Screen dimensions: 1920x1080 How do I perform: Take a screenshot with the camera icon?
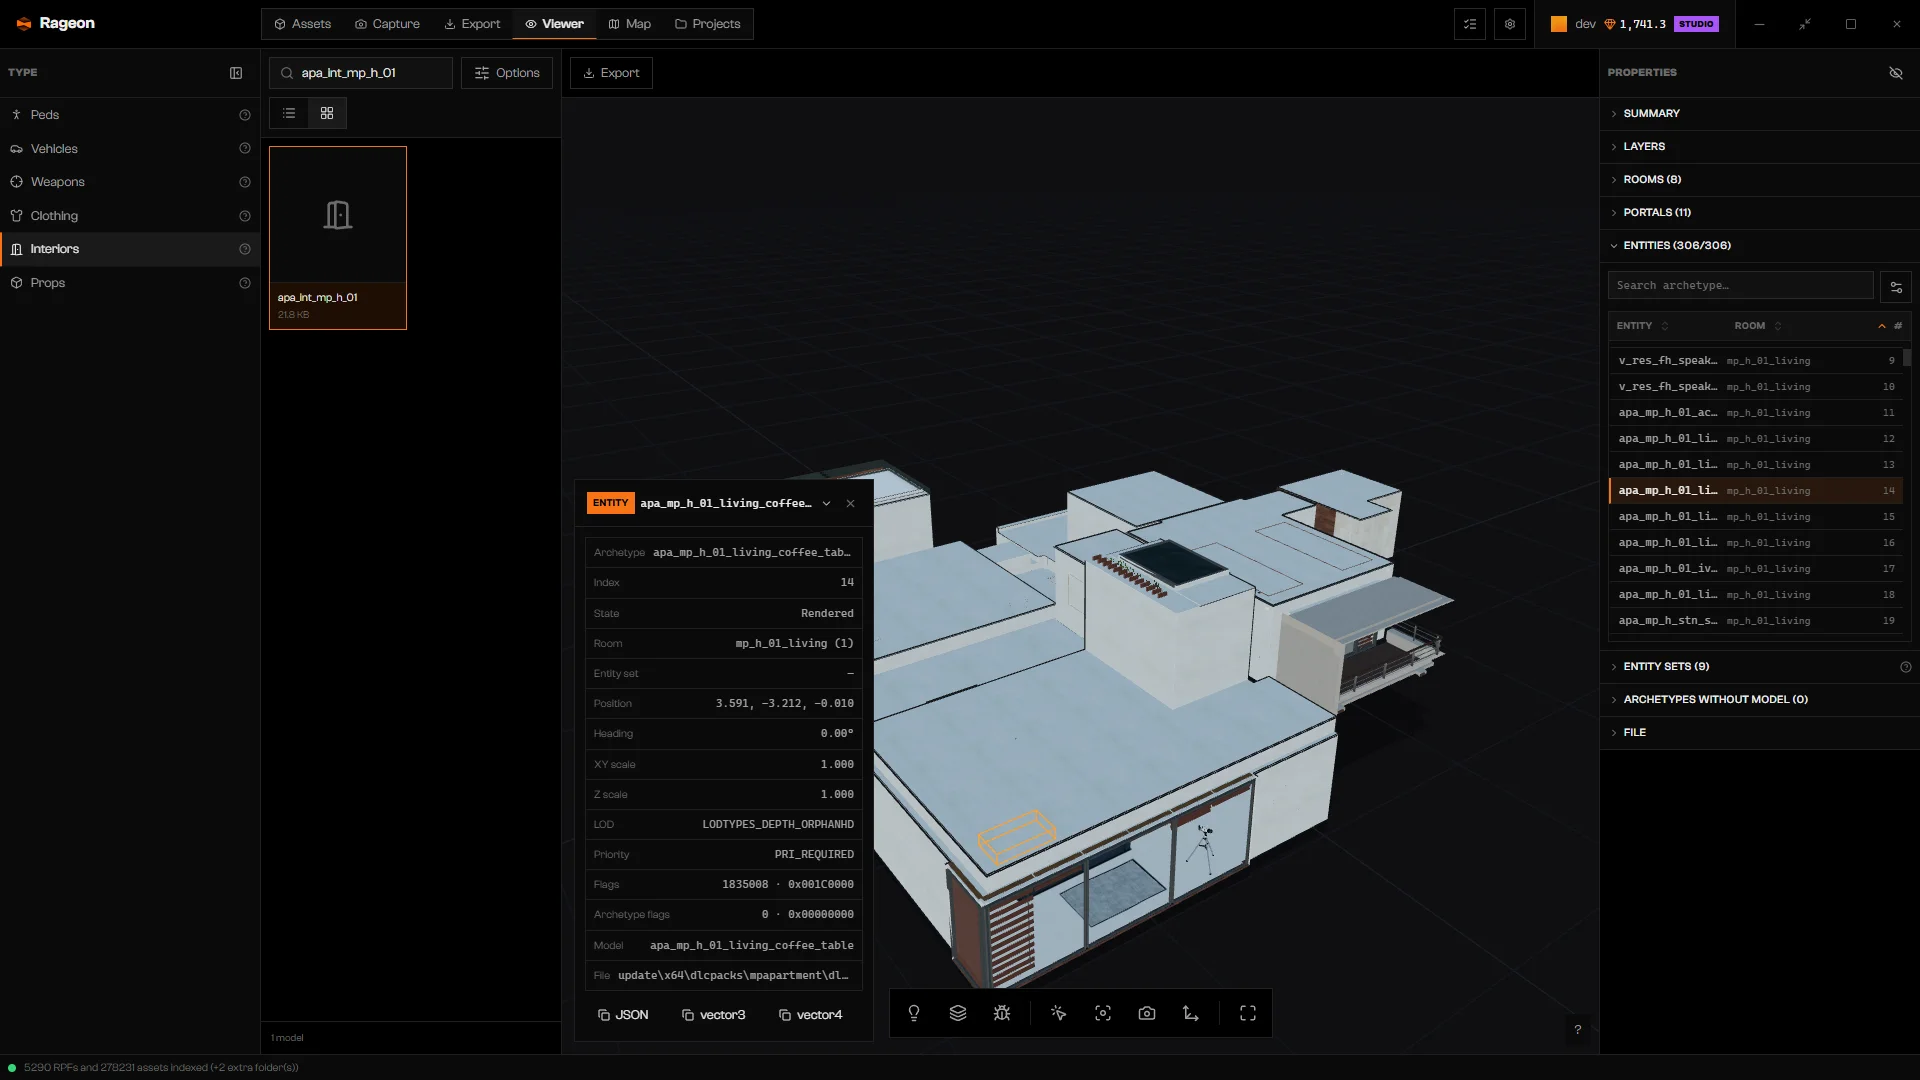coord(1147,1013)
